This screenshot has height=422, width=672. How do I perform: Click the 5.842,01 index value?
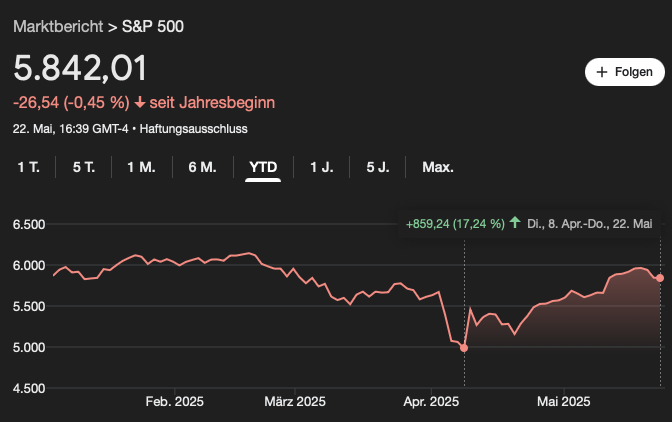80,68
